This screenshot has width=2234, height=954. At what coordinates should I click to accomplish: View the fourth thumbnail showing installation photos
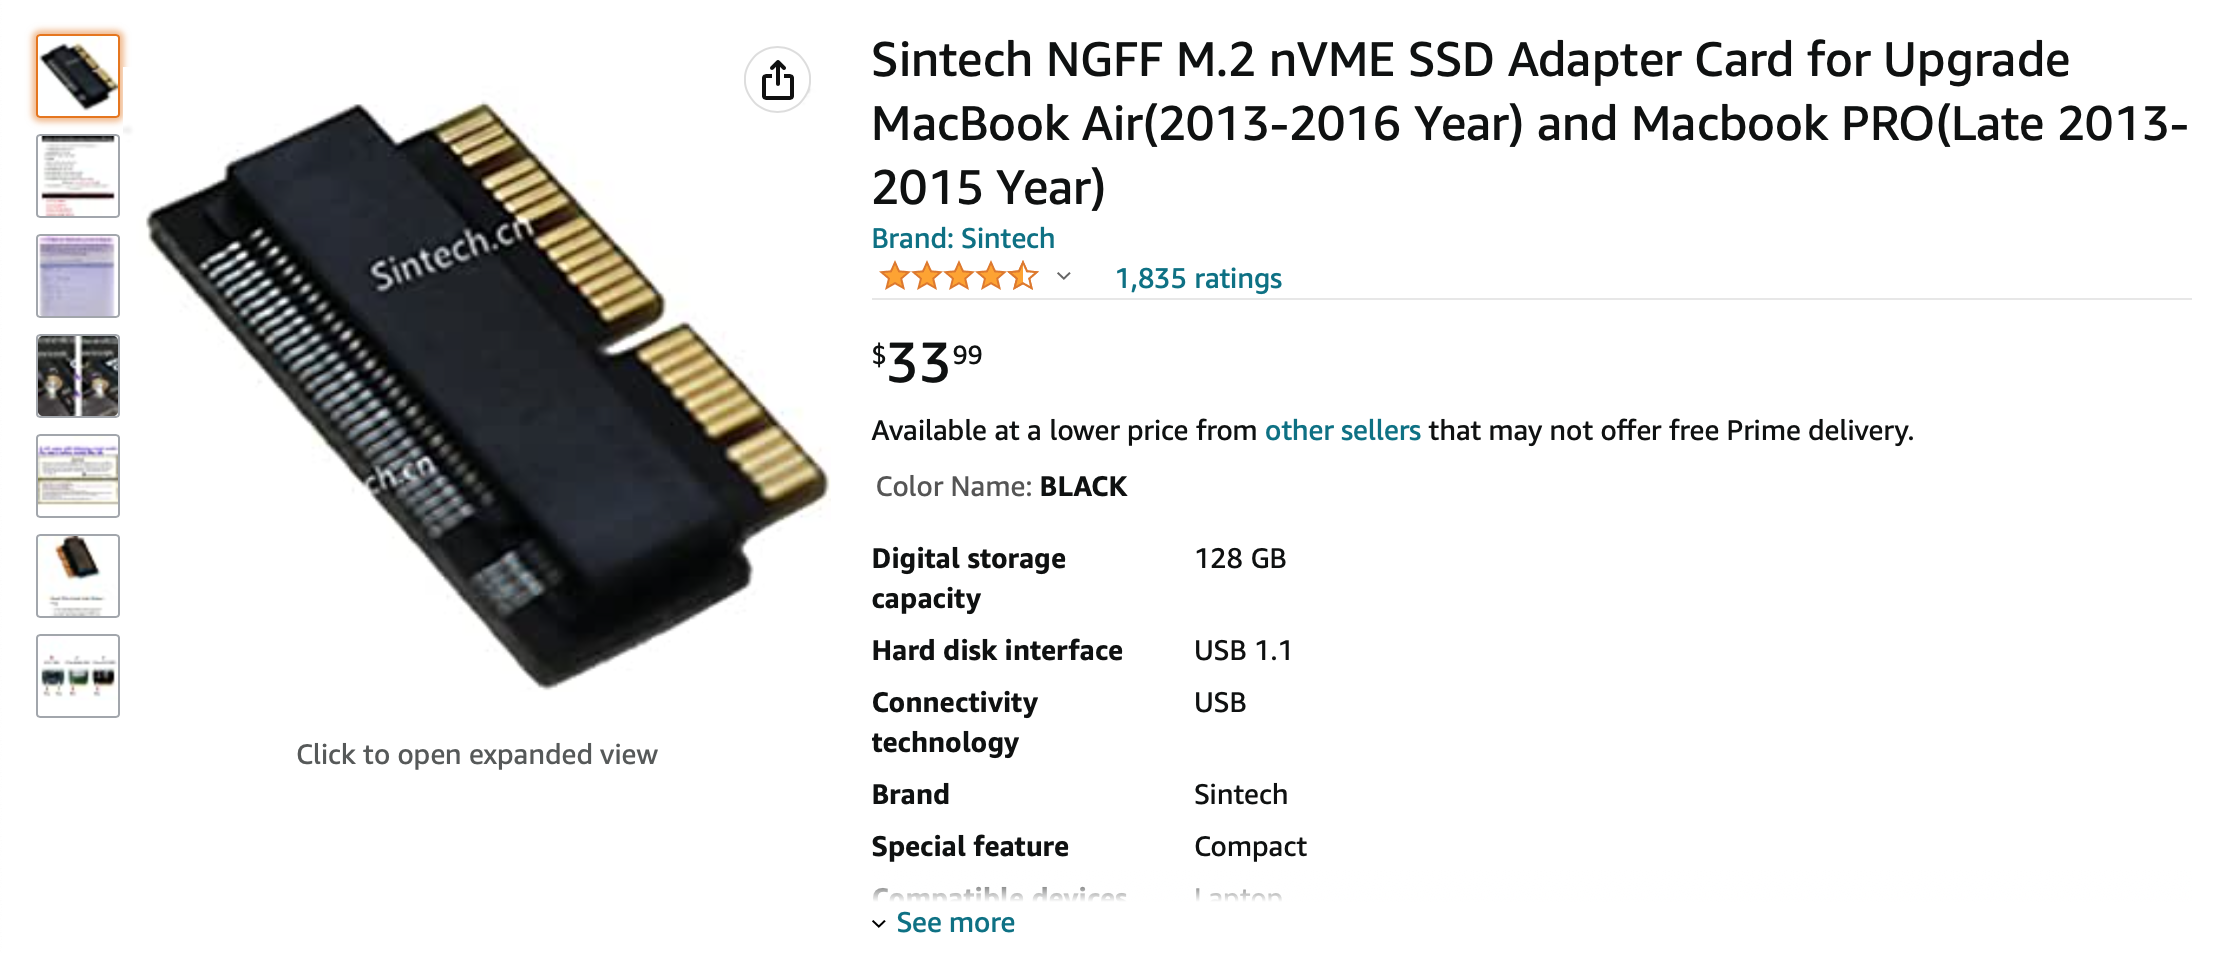pyautogui.click(x=78, y=376)
